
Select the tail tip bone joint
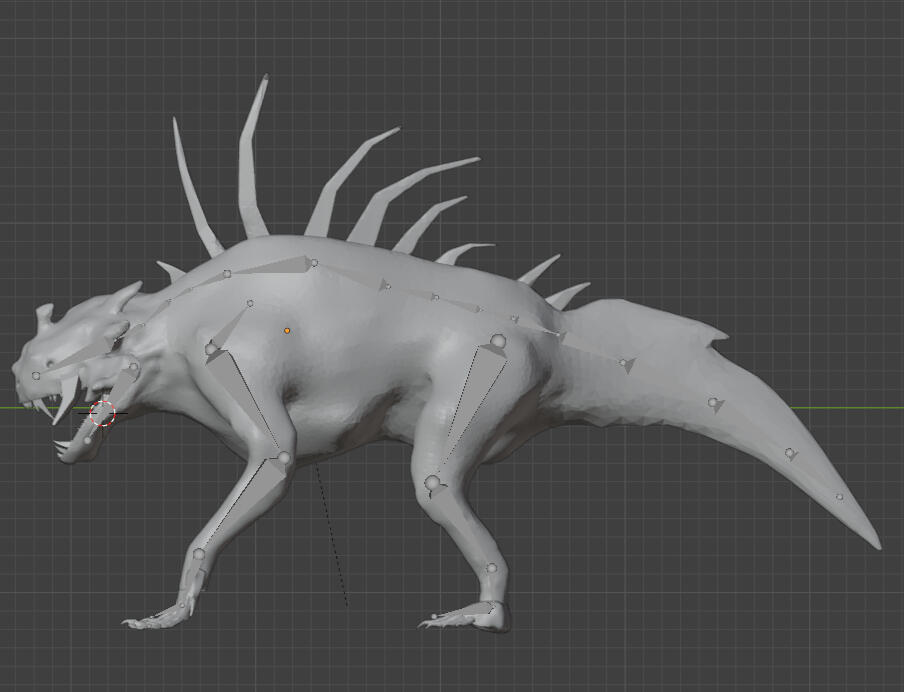coord(839,497)
